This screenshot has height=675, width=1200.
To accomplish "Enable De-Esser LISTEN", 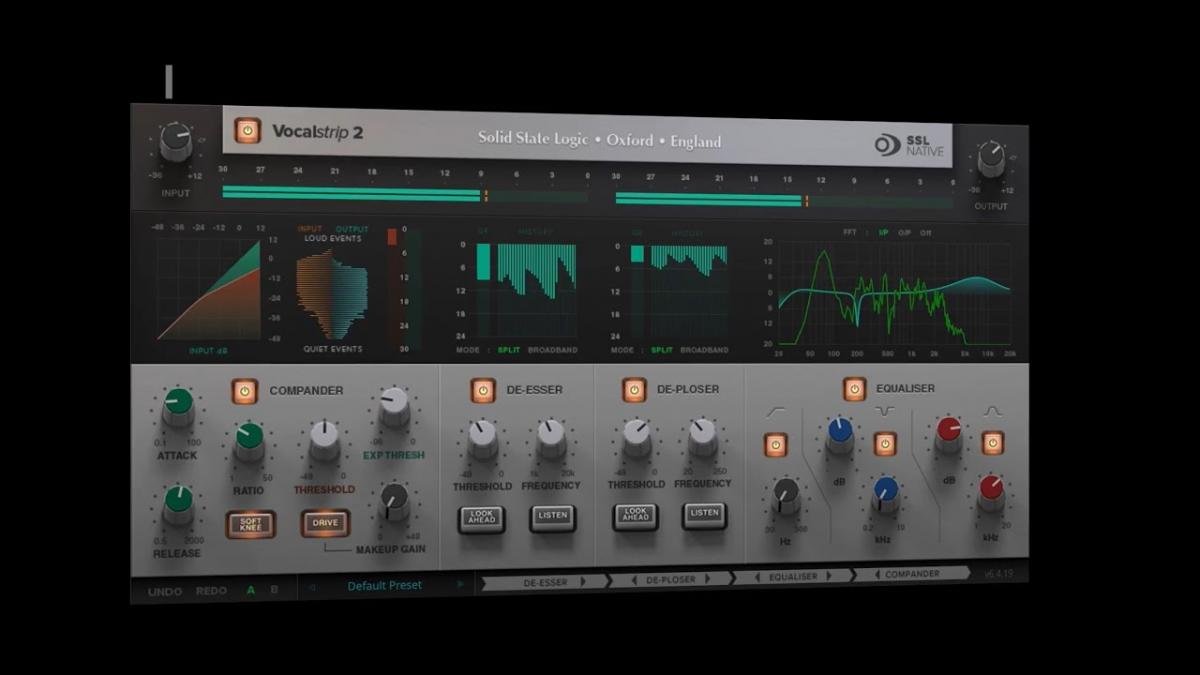I will [553, 518].
